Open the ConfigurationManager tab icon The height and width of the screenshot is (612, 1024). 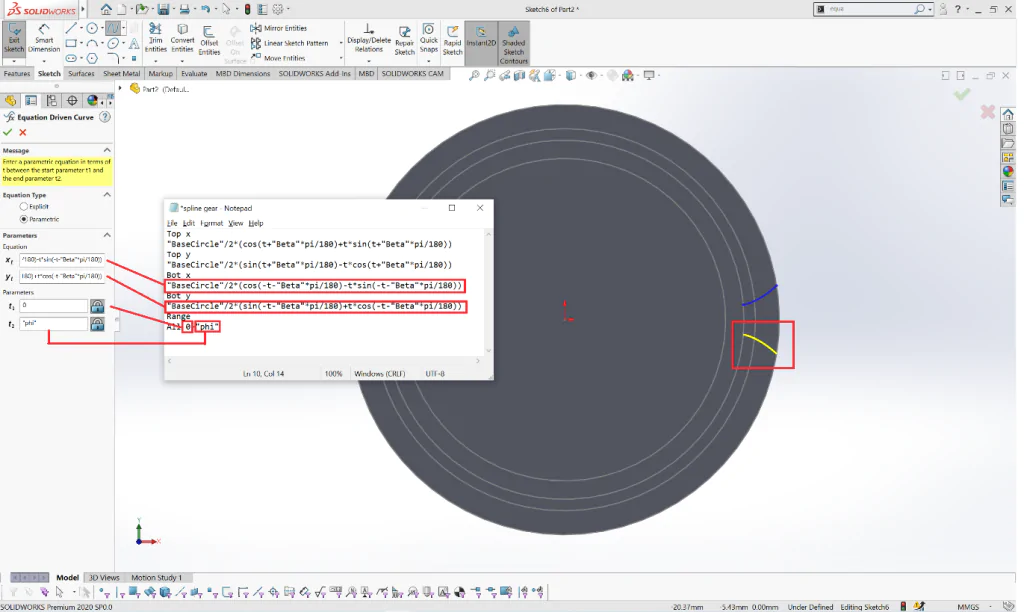[52, 101]
